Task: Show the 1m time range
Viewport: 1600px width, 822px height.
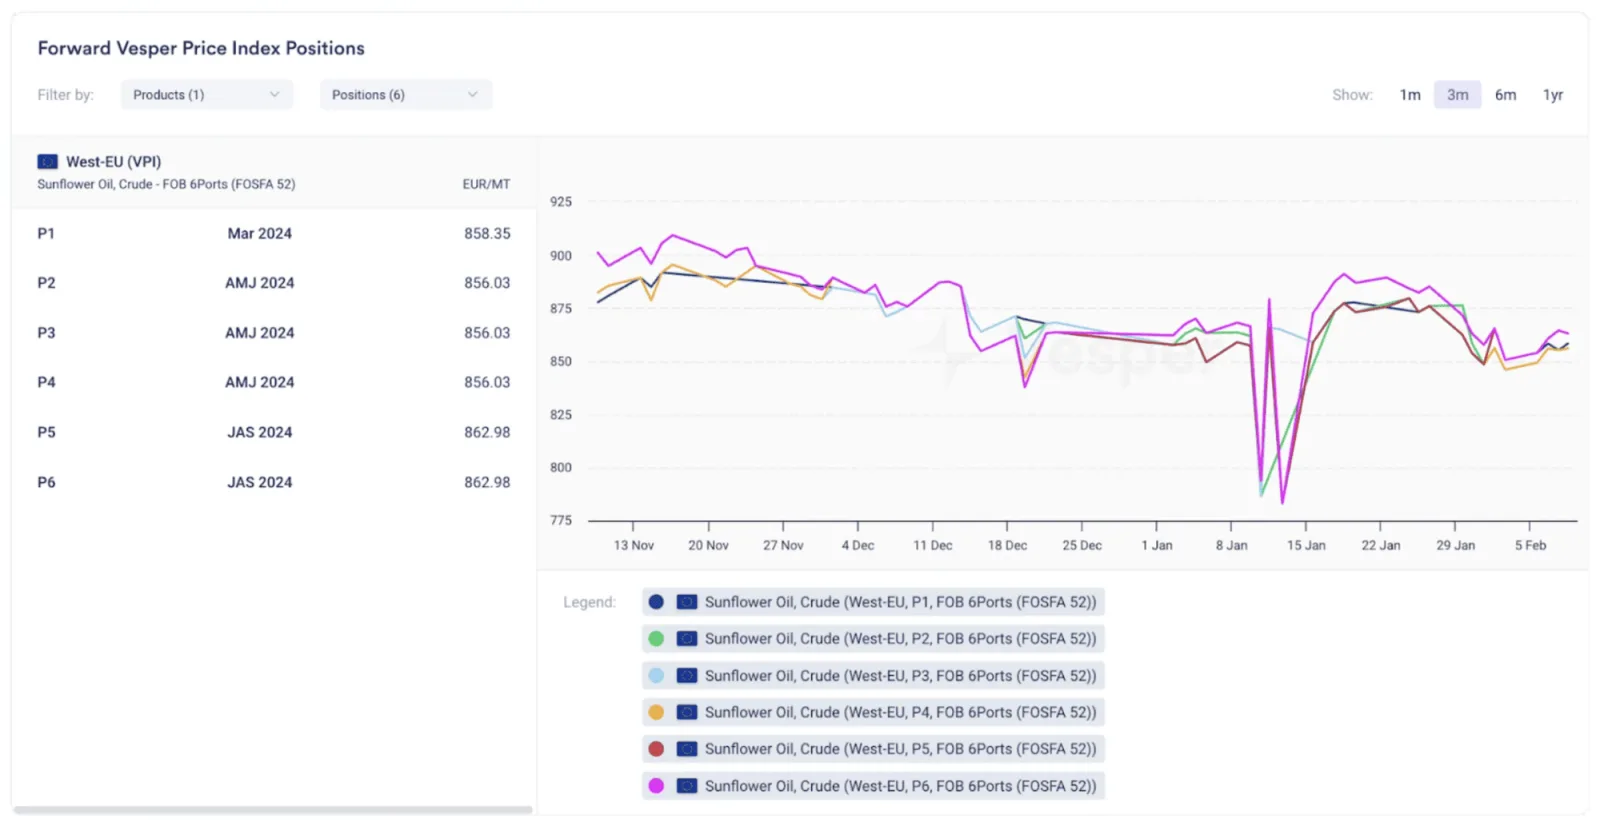Action: (x=1410, y=95)
